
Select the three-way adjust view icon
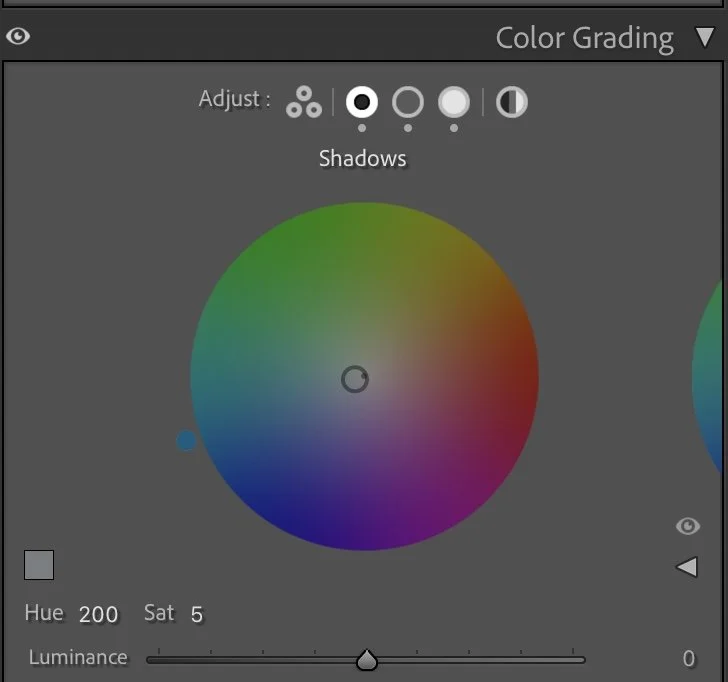coord(304,102)
